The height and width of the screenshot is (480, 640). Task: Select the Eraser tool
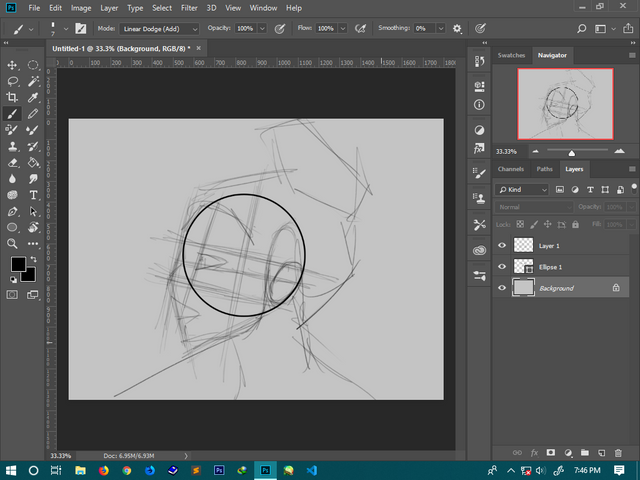point(12,163)
